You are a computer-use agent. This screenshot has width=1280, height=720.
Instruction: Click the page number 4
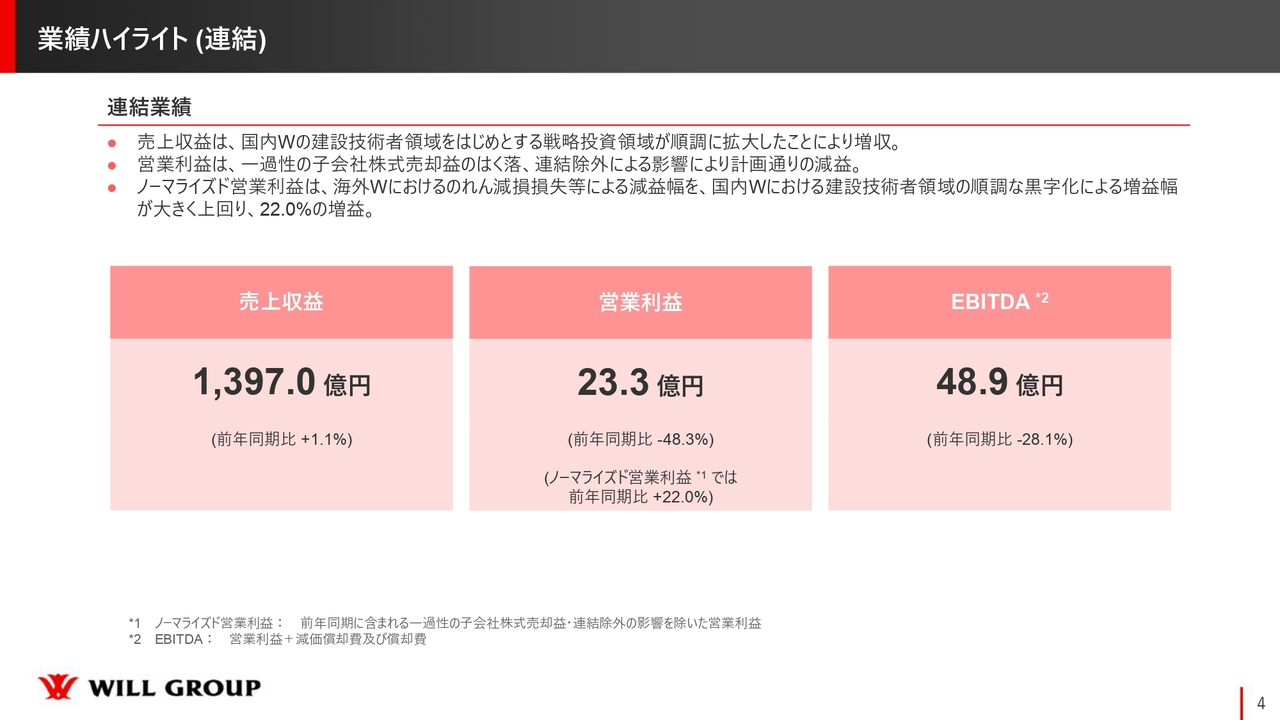[1261, 702]
